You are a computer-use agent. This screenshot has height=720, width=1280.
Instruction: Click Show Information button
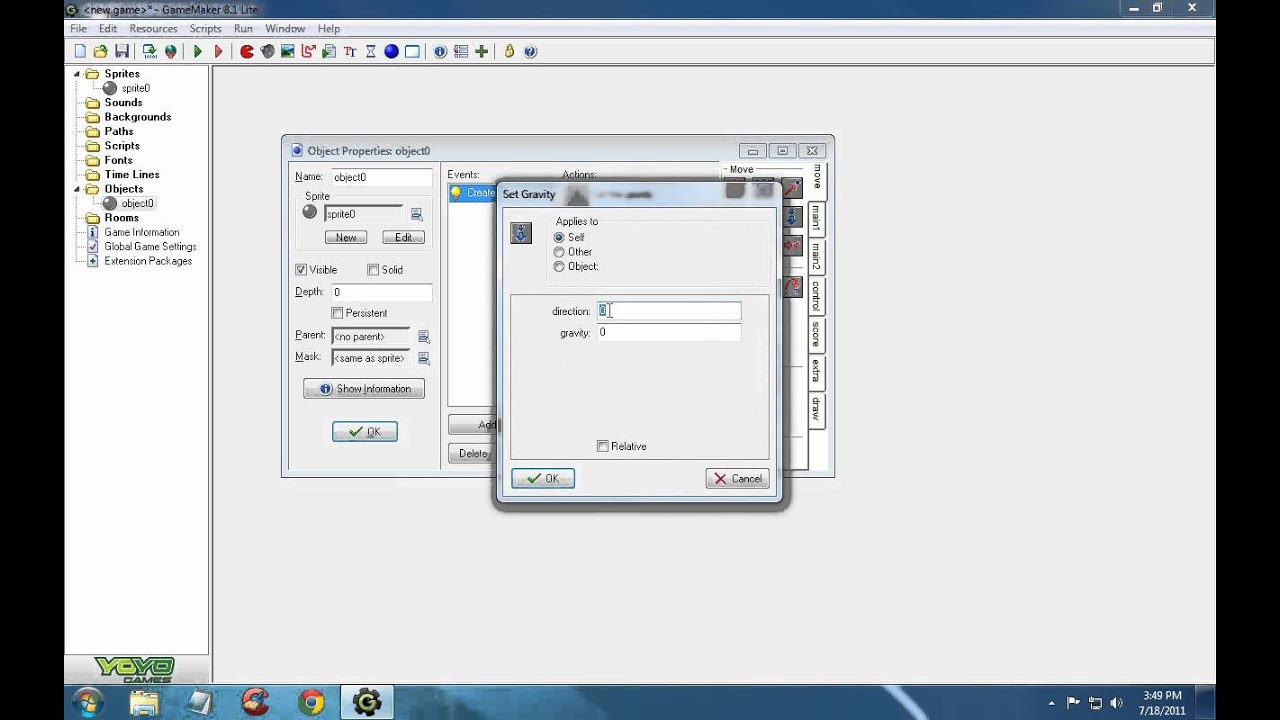[x=364, y=389]
